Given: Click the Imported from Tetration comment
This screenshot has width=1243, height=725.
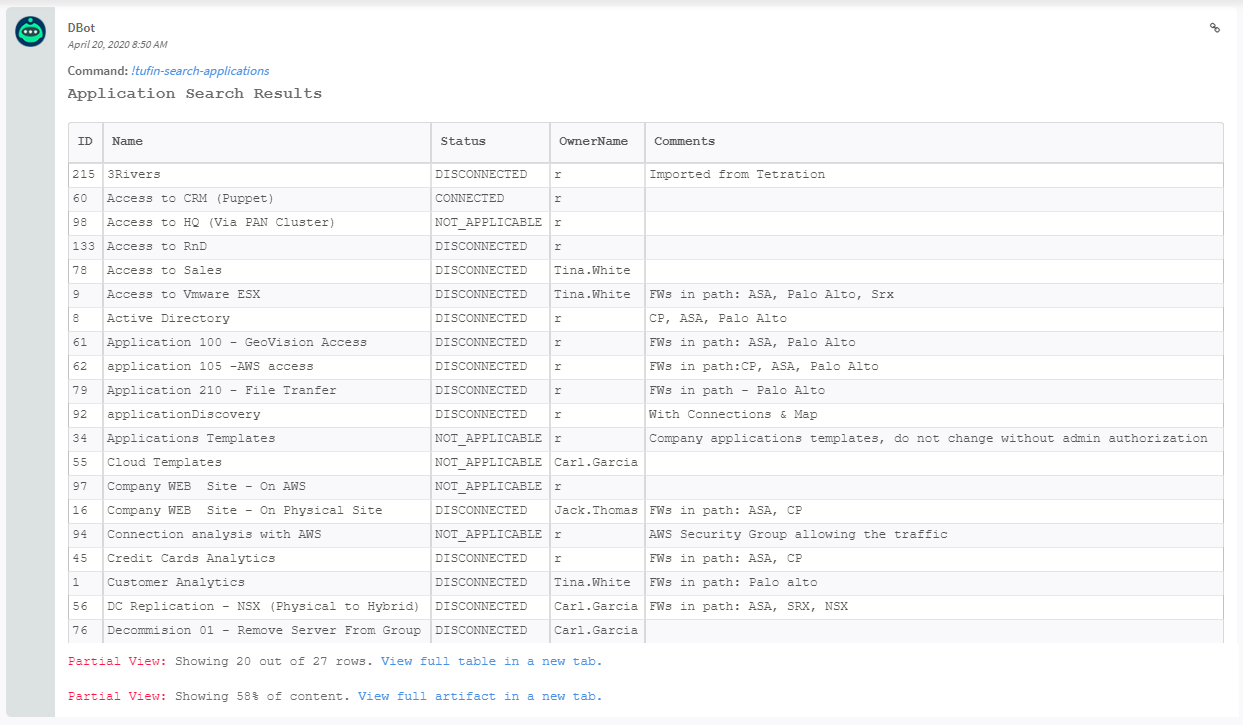Looking at the screenshot, I should pyautogui.click(x=737, y=174).
